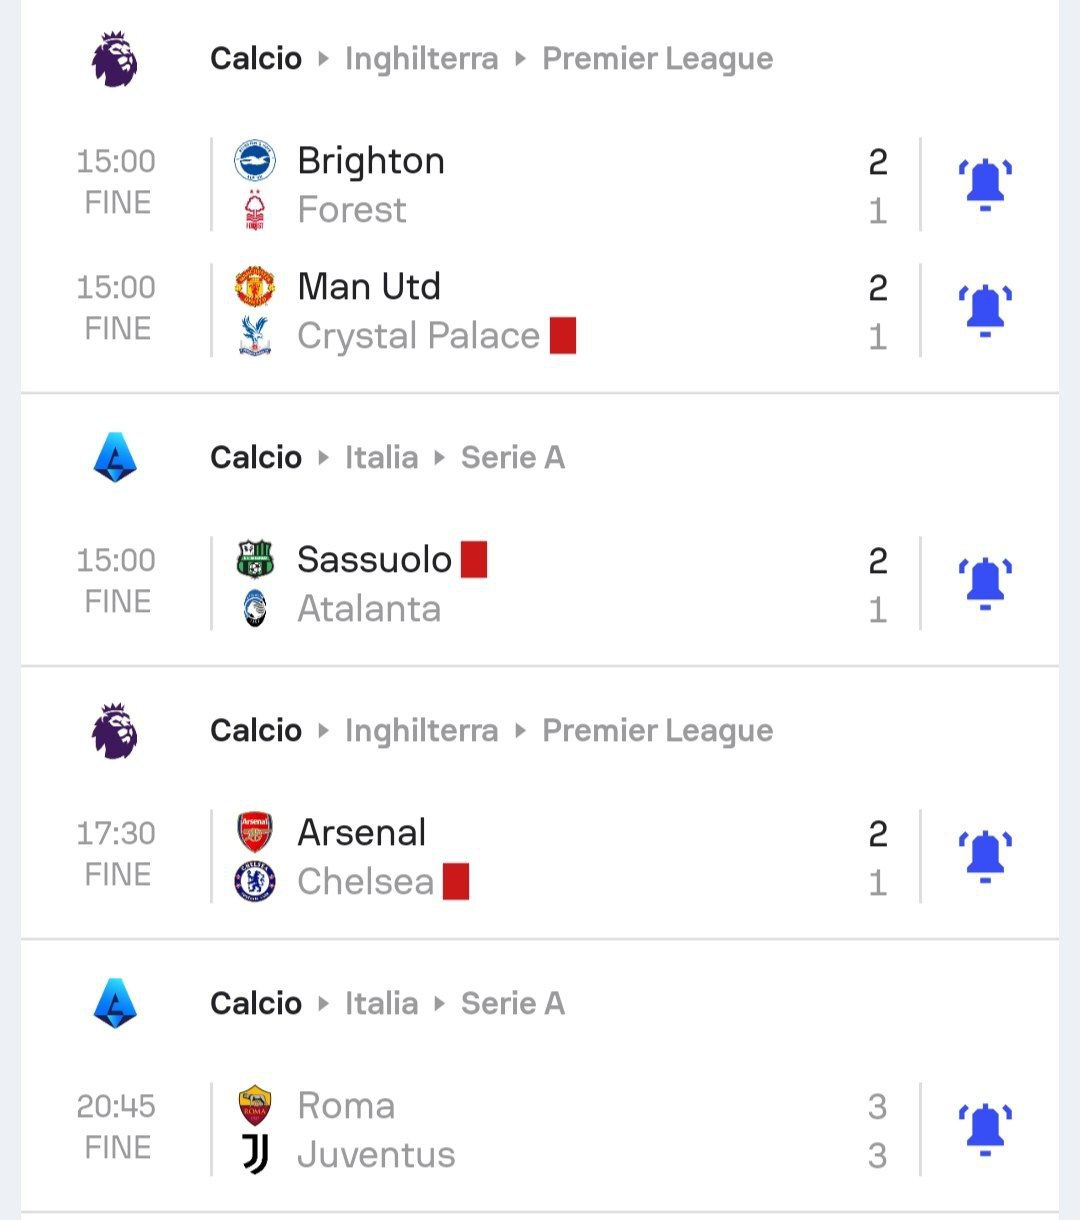Toggle the Arsenal vs Chelsea notification bell
This screenshot has width=1080, height=1220.
coord(985,857)
